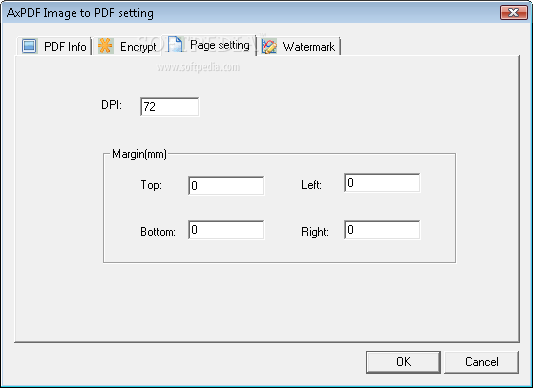Dismiss dialog with Cancel button
Image resolution: width=533 pixels, height=388 pixels.
point(482,362)
